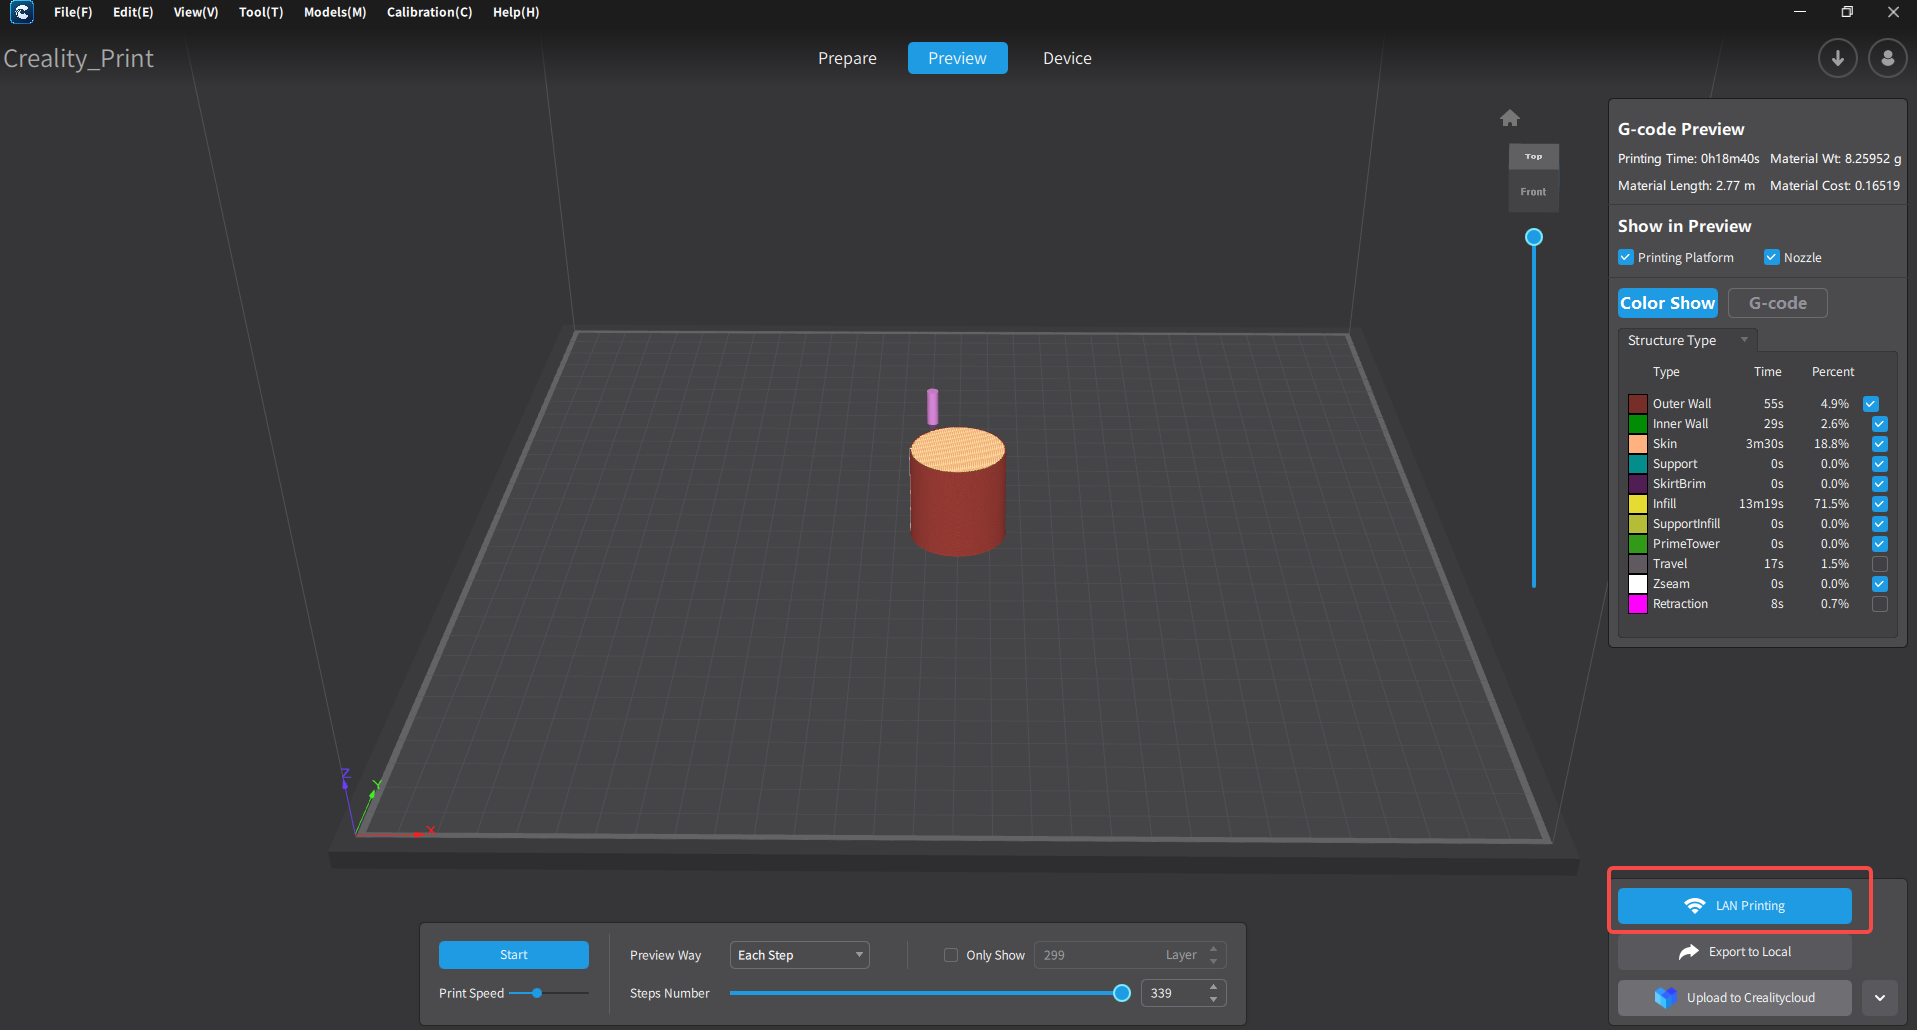Toggle Nozzle visibility checkbox

(x=1772, y=257)
